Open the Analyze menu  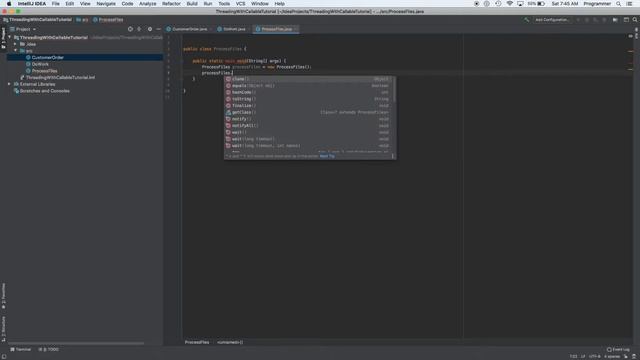click(147, 4)
